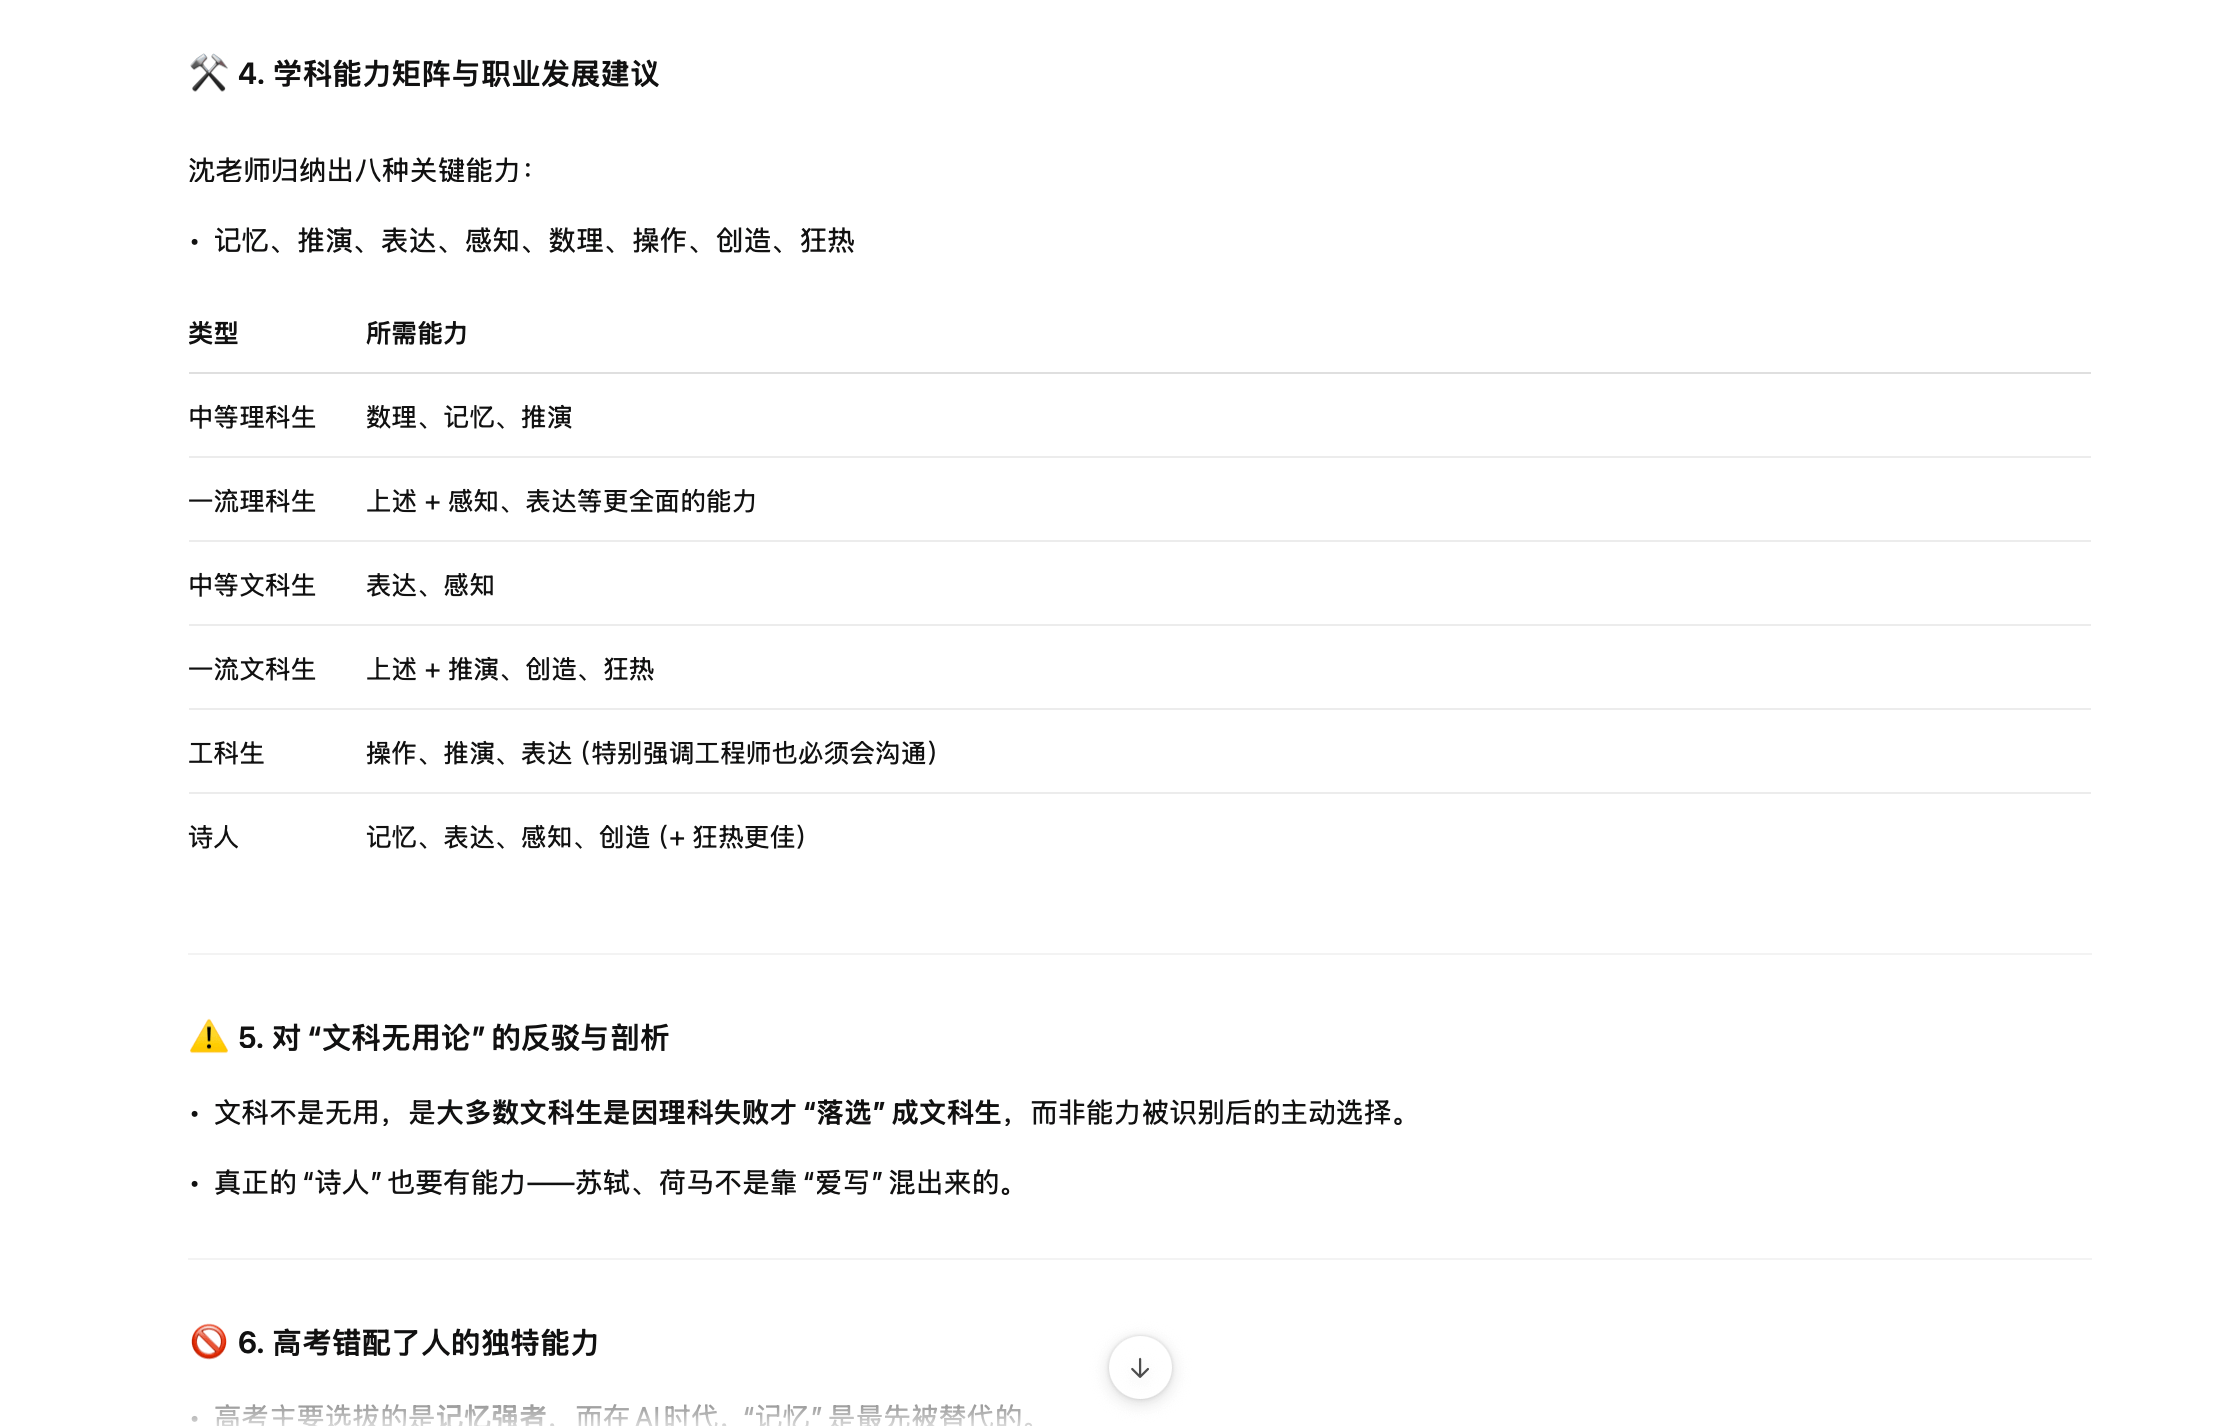Click the yellow warning triangle emoji
Viewport: 2220px width, 1426px height.
(x=208, y=1037)
